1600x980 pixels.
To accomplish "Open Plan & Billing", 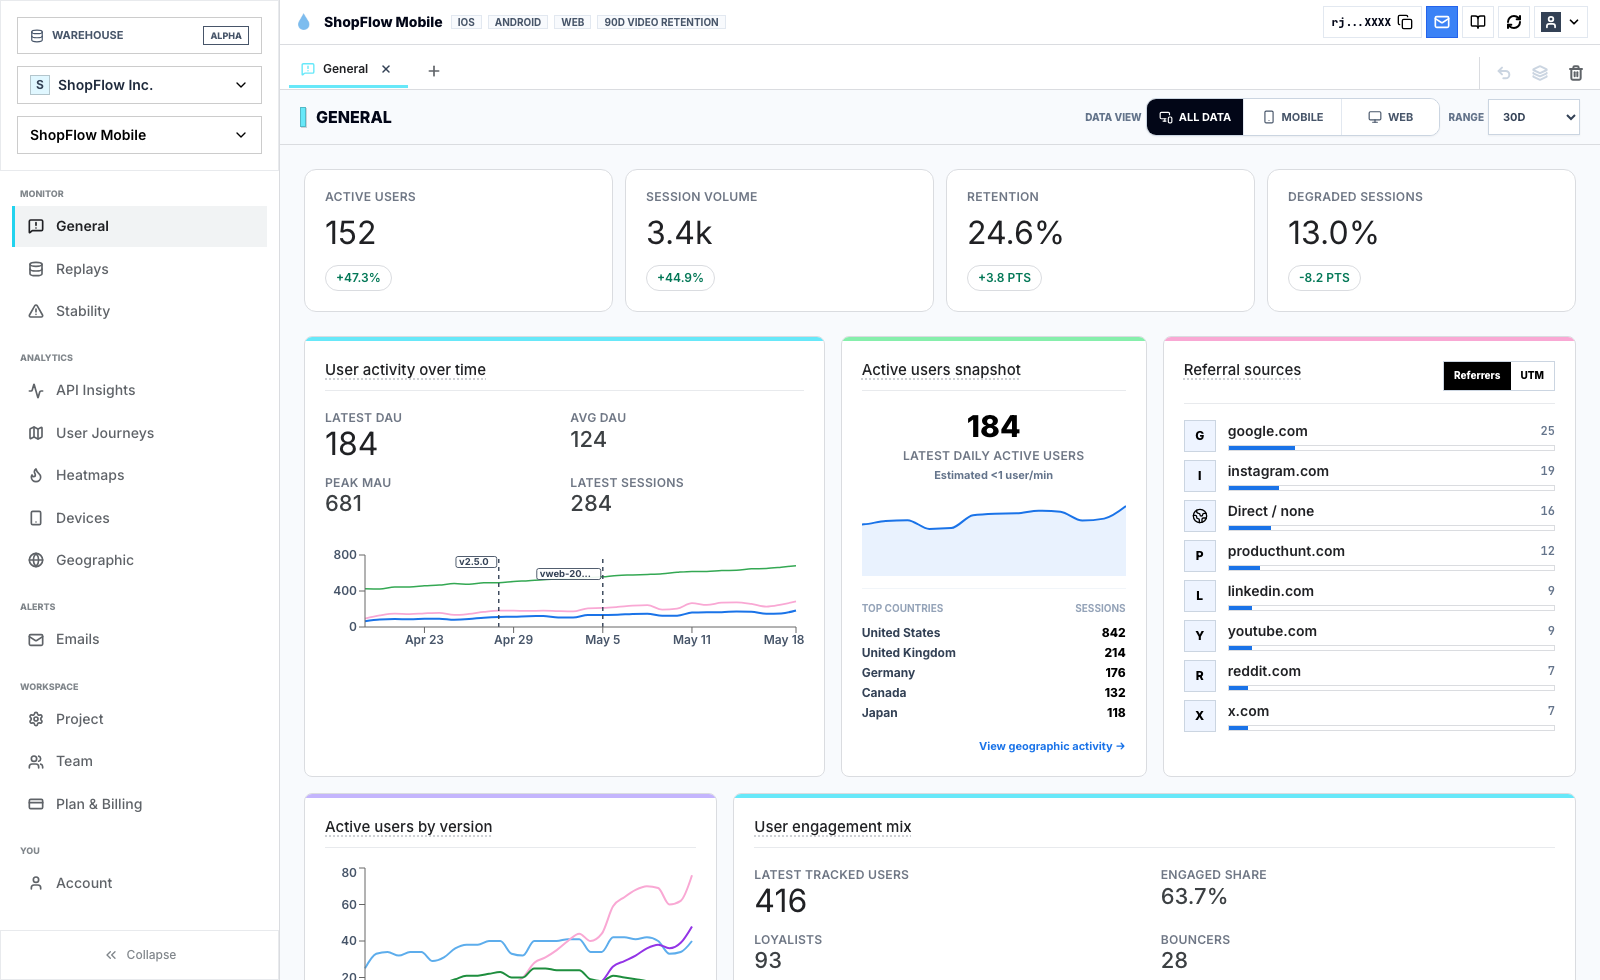I will pos(140,804).
